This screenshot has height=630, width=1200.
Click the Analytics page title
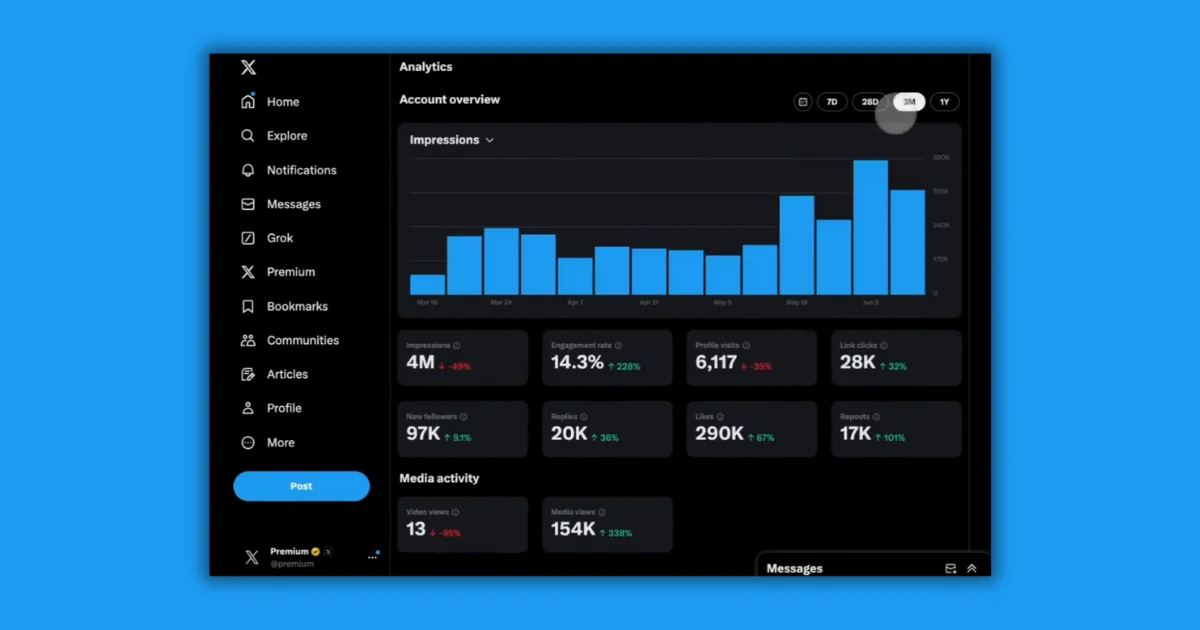pyautogui.click(x=426, y=67)
